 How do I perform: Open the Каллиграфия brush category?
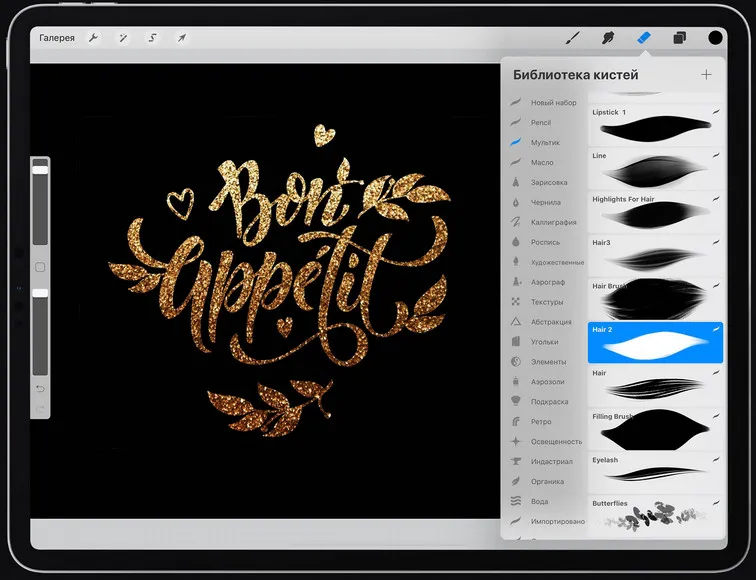pos(553,222)
